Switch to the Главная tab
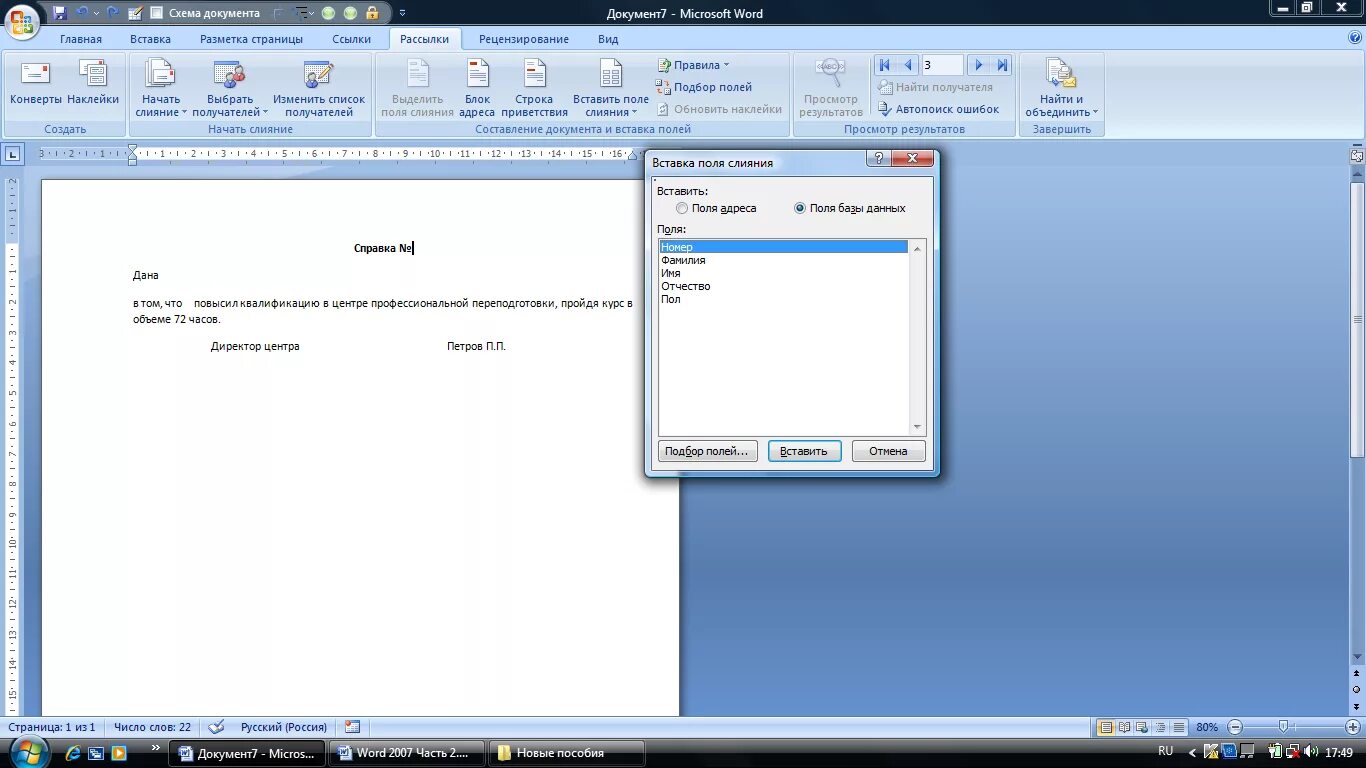Image resolution: width=1366 pixels, height=768 pixels. click(x=81, y=39)
